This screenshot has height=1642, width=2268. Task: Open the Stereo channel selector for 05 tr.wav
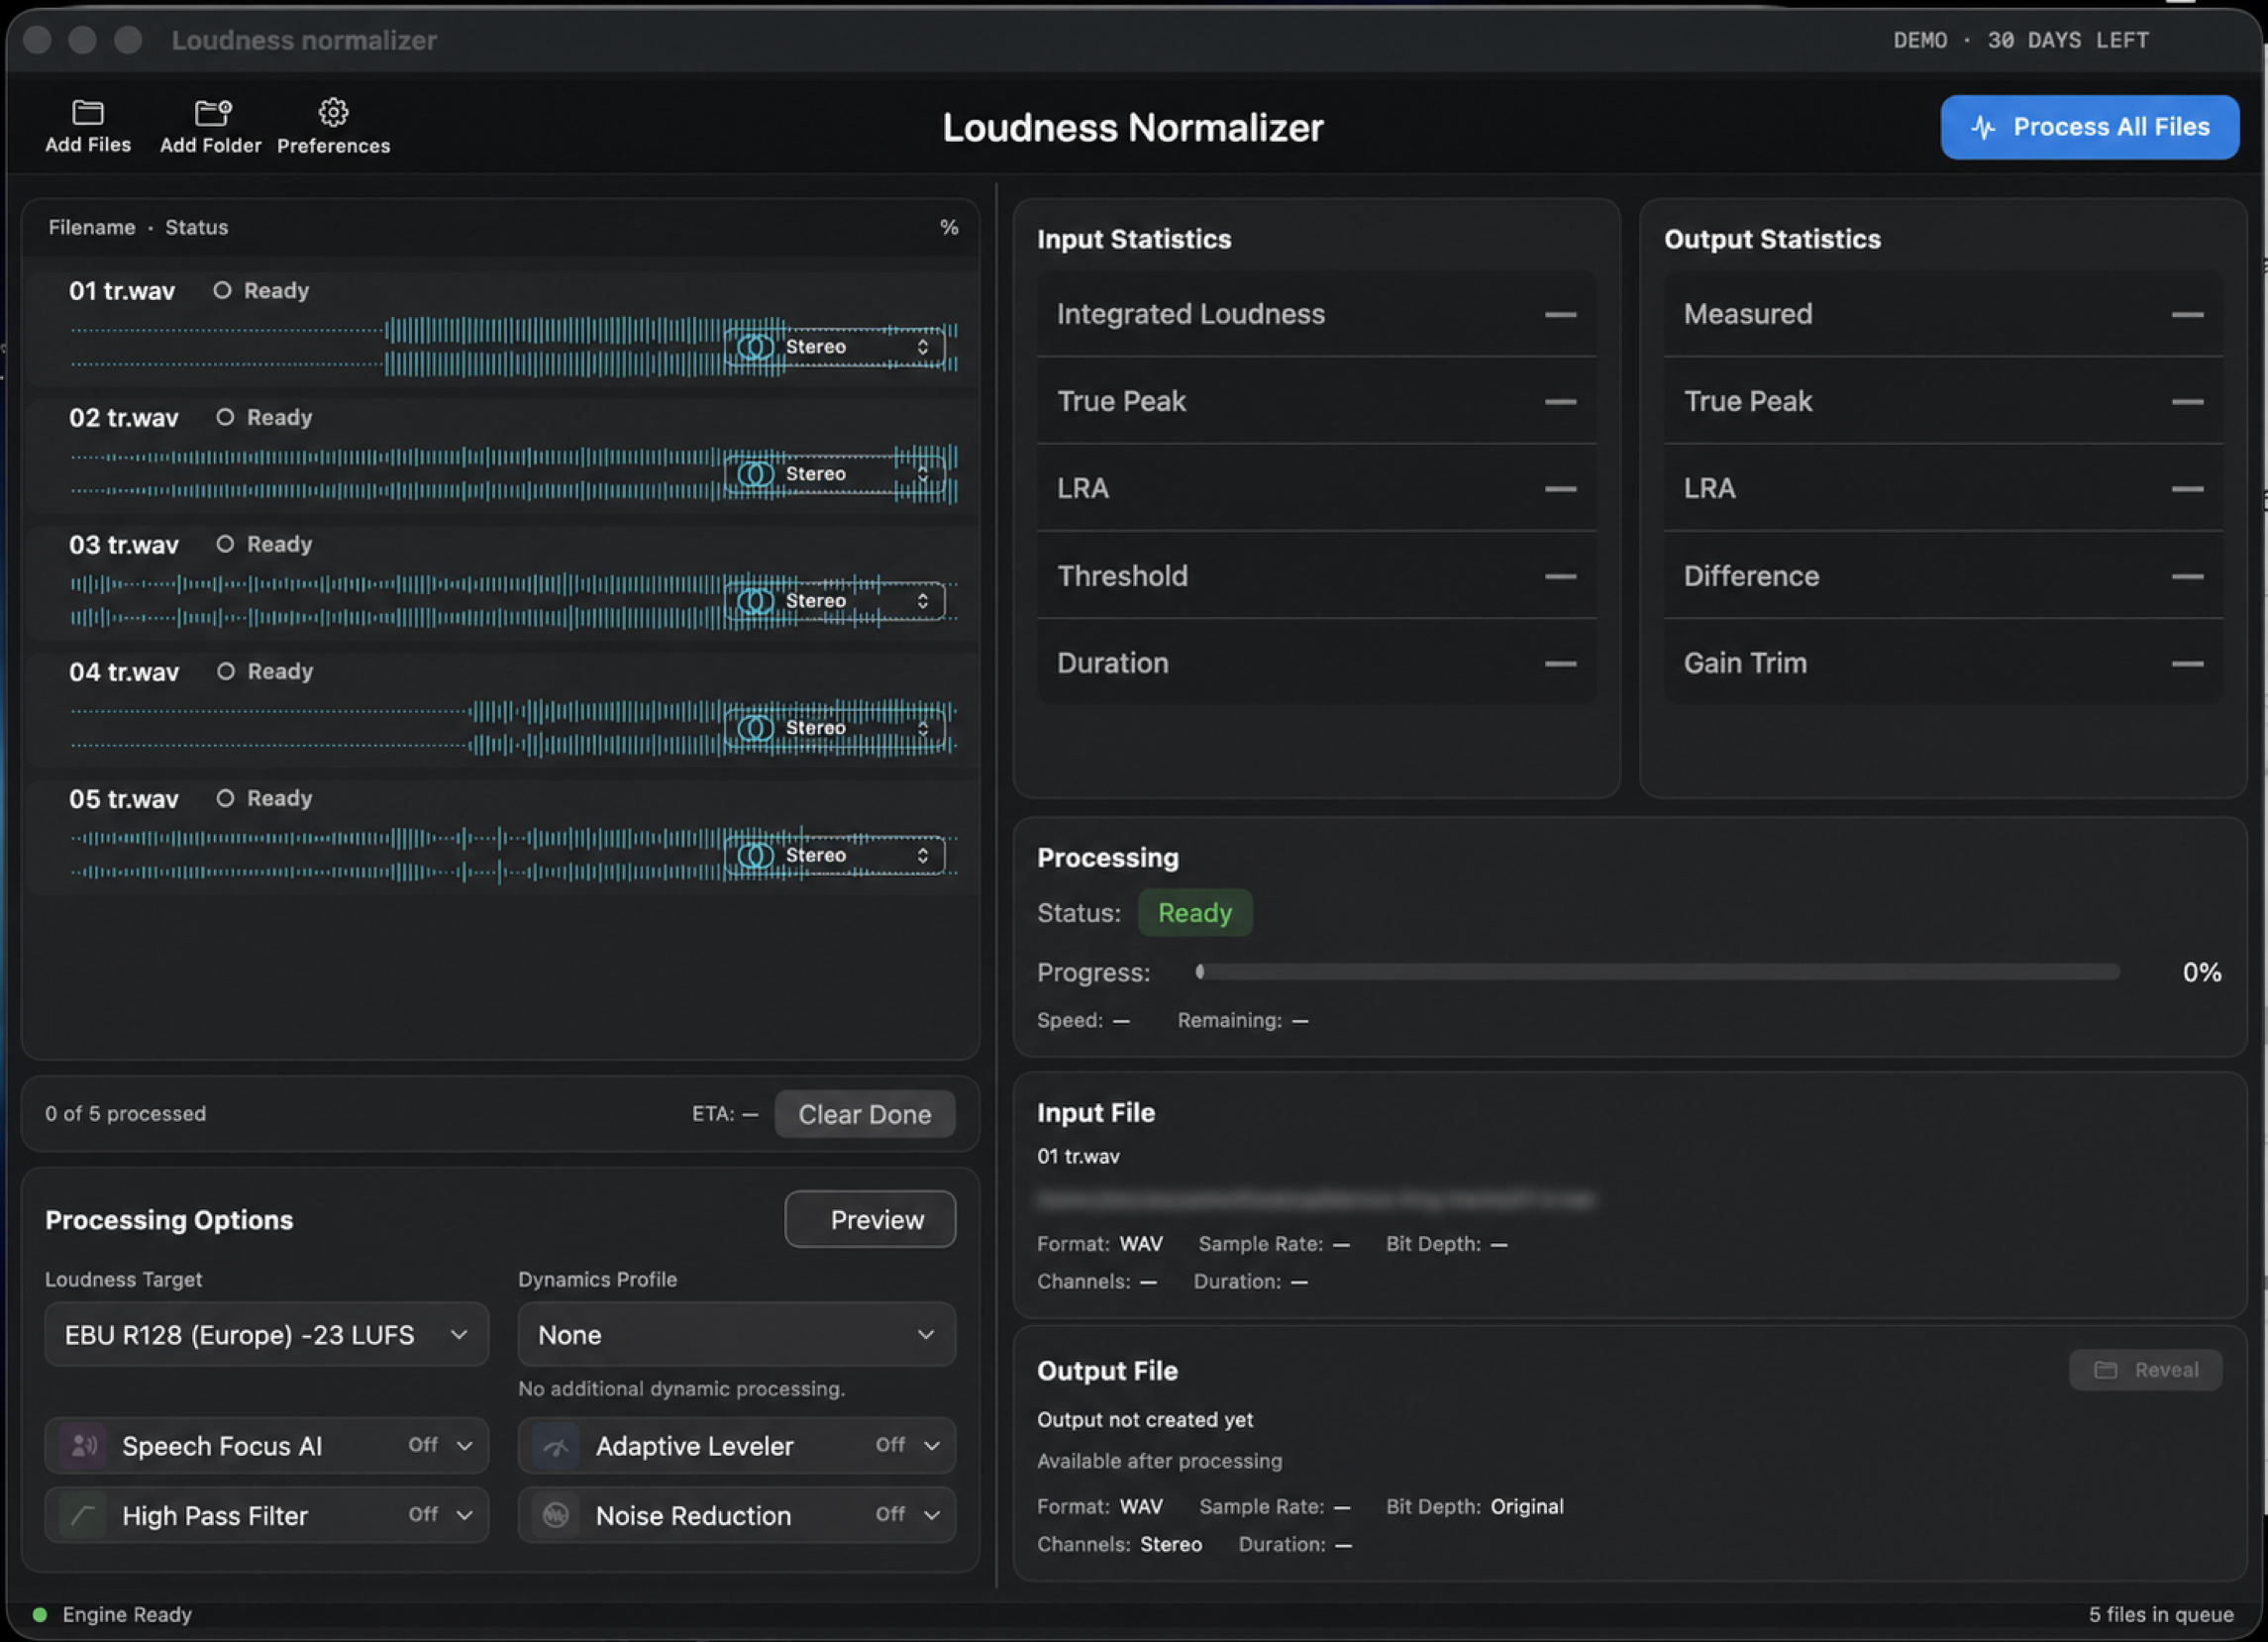835,855
